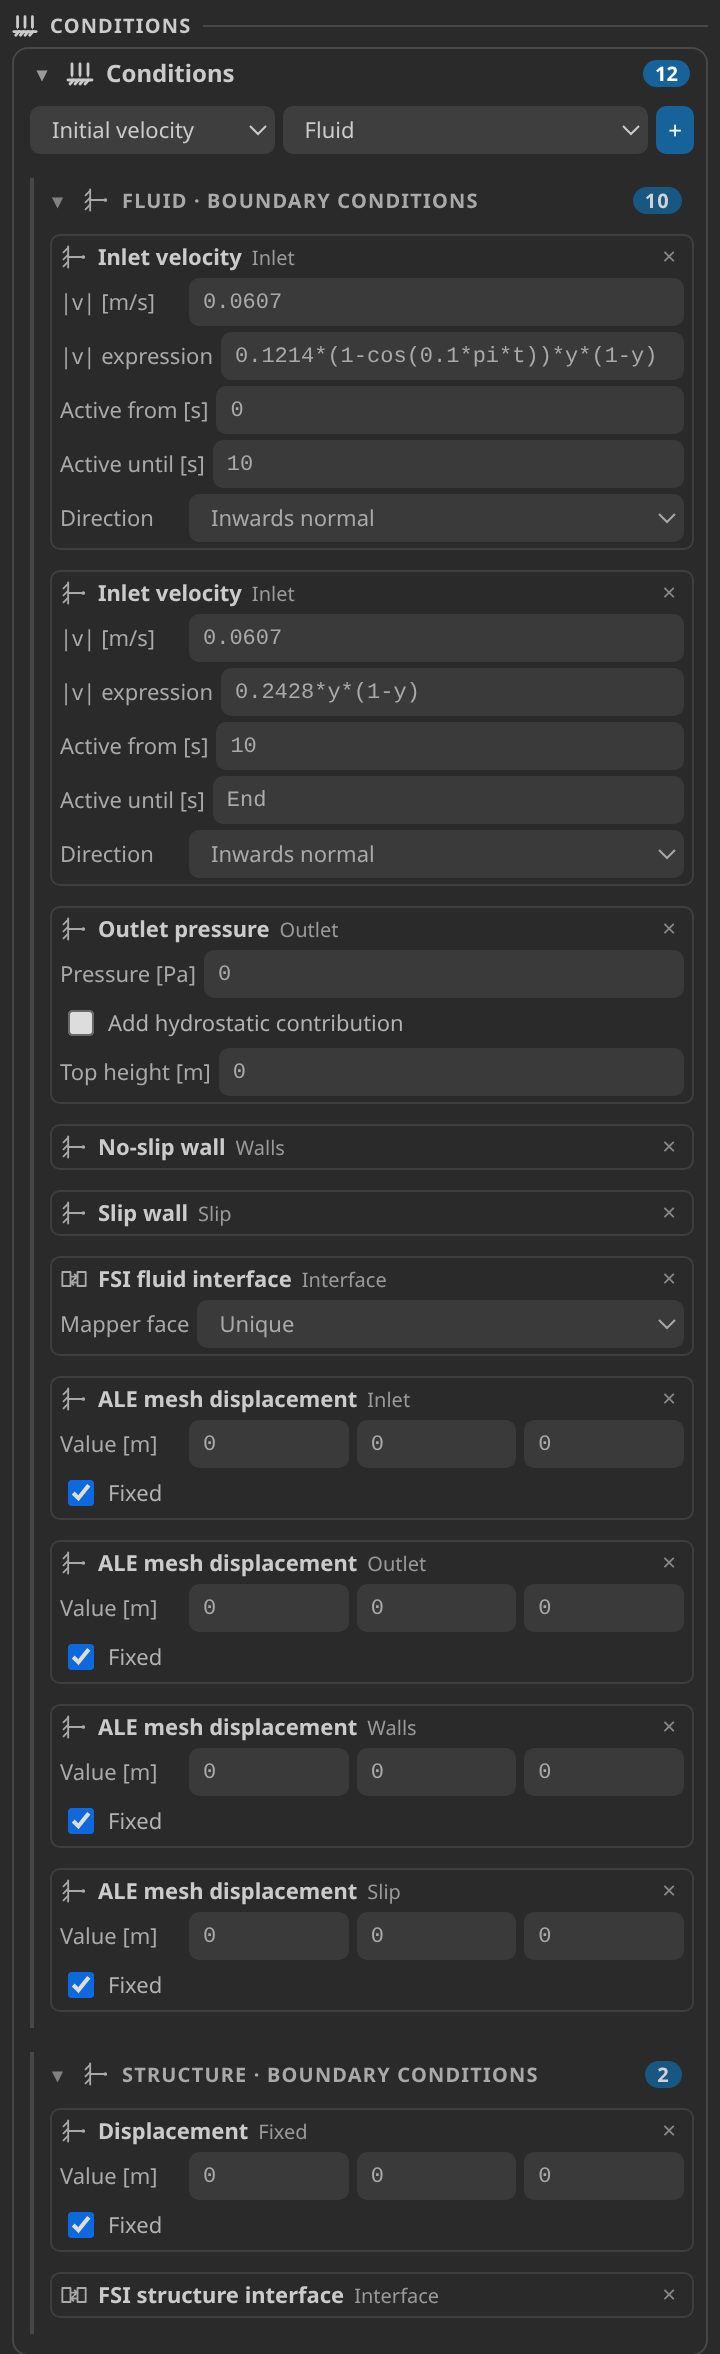Open the Fluid domain dropdown
The image size is (720, 2354).
pos(465,131)
